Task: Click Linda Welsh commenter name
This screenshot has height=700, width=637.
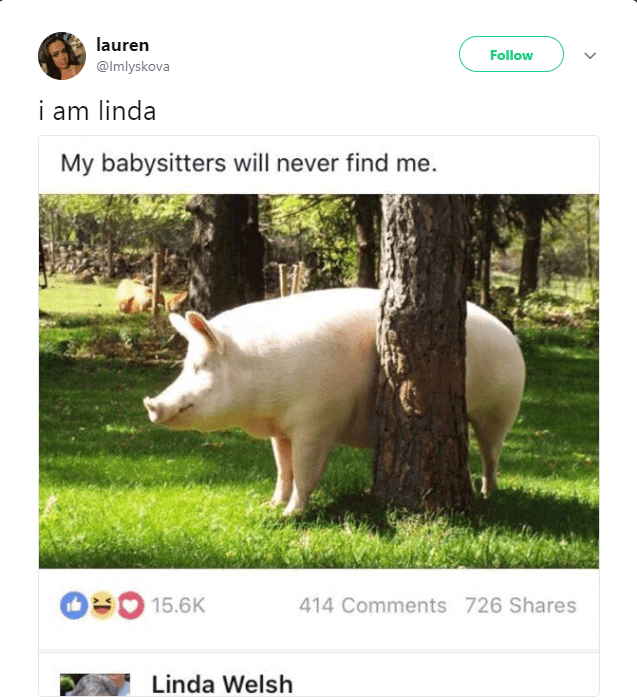Action: pos(222,684)
